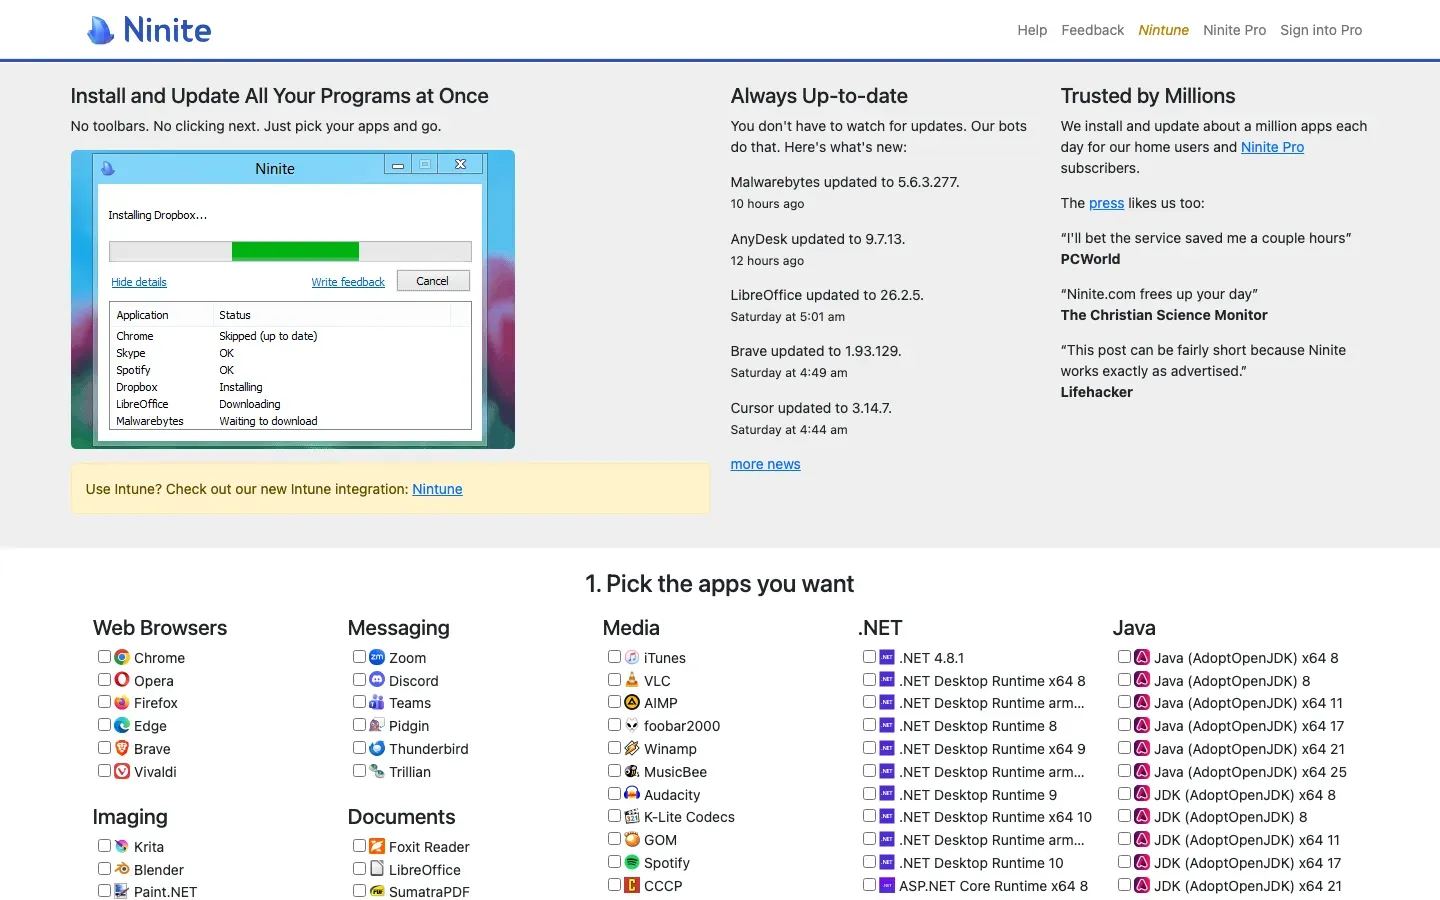Viewport: 1440px width, 900px height.
Task: Click the Zoom app icon
Action: point(377,657)
